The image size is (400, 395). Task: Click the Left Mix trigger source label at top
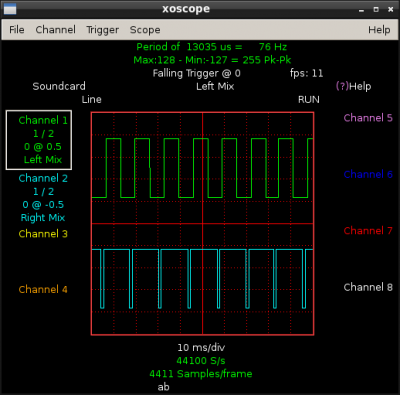[215, 86]
